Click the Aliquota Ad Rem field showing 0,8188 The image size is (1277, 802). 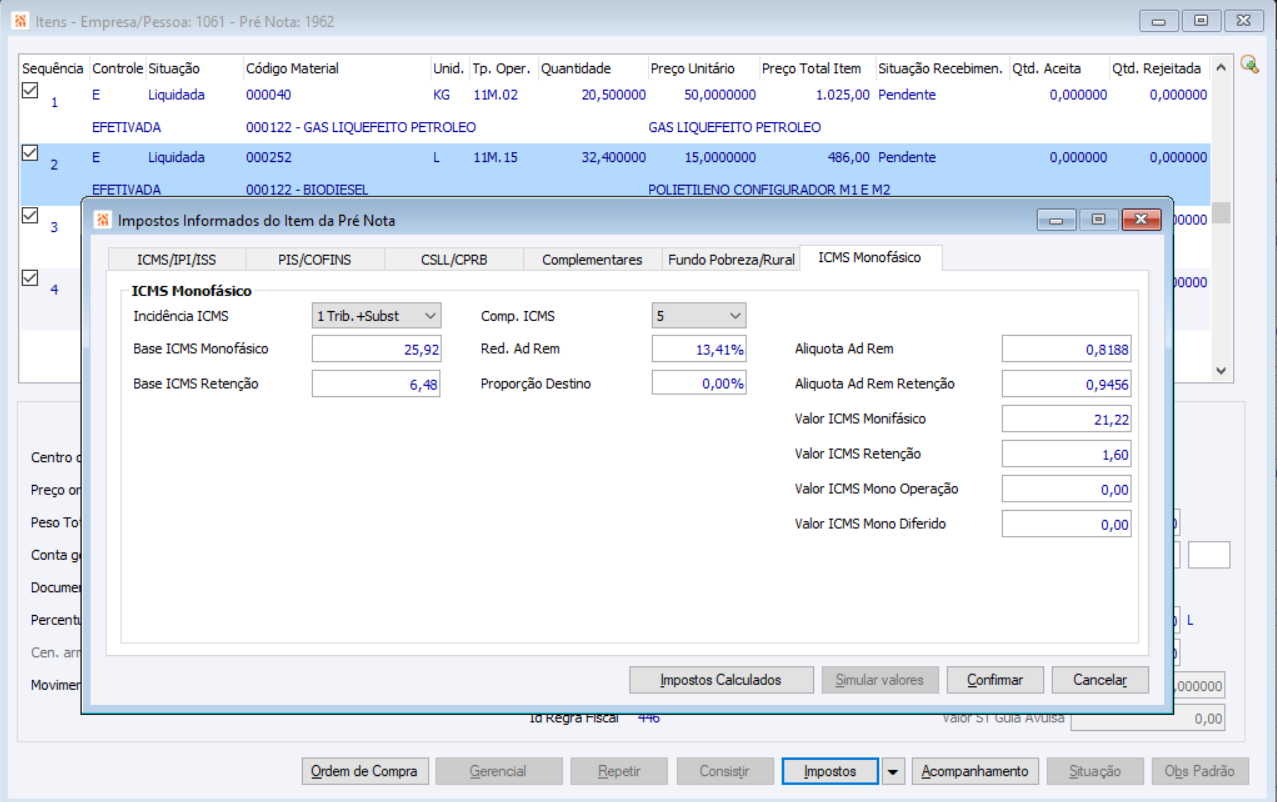click(1066, 350)
